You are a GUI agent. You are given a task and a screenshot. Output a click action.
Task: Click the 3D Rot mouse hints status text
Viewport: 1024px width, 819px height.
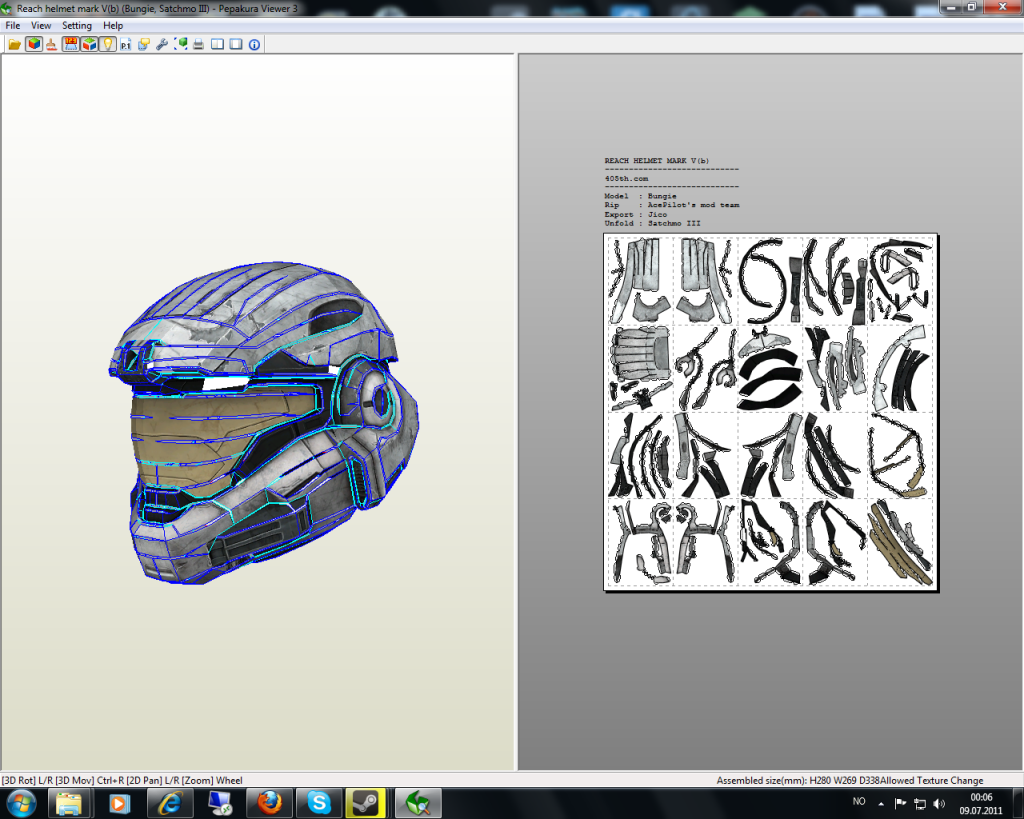pos(121,780)
